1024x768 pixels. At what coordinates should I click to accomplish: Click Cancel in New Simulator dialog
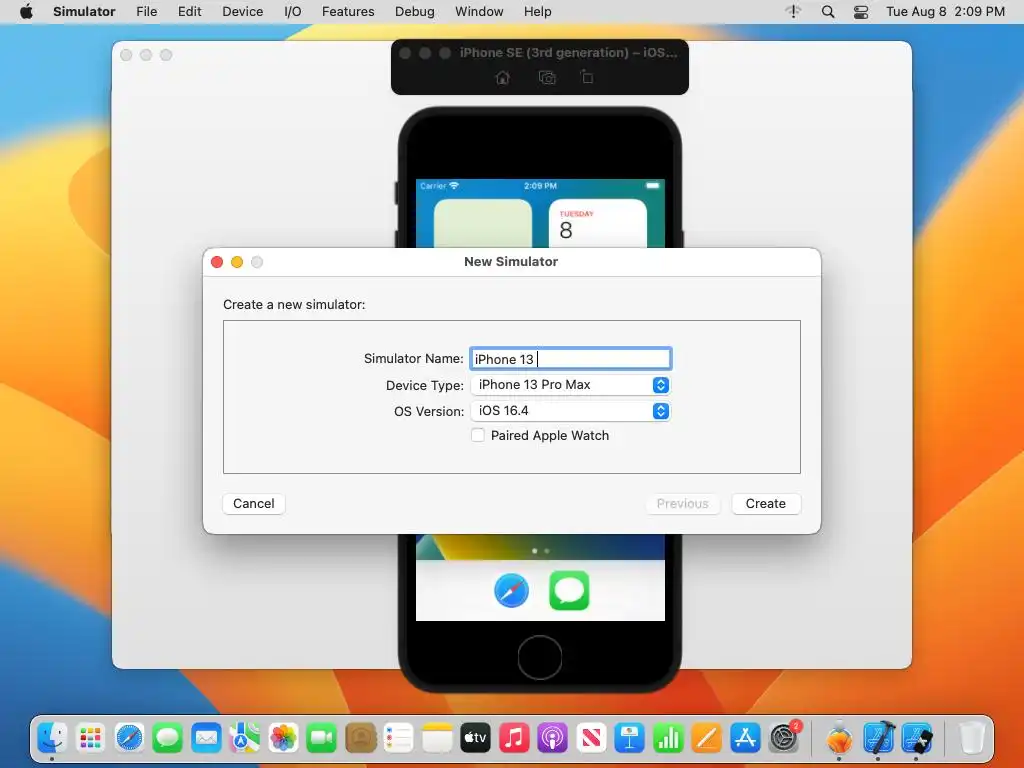[x=253, y=504]
